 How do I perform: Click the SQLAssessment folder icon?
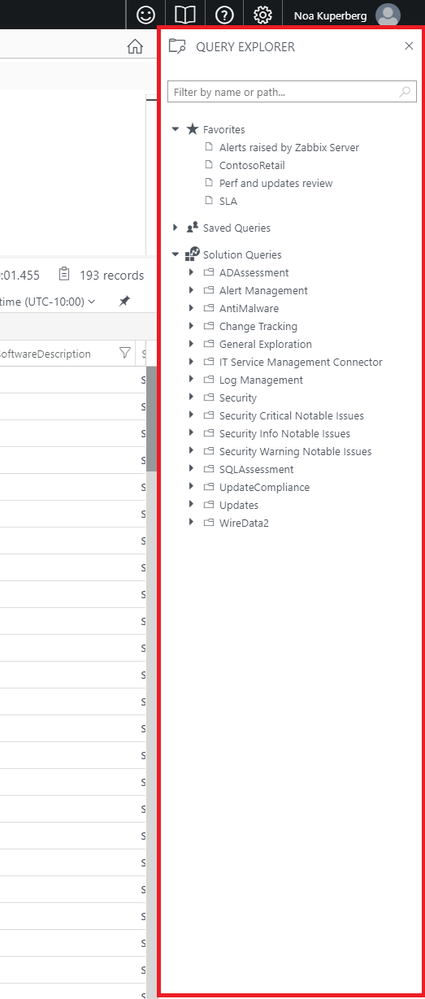point(208,469)
